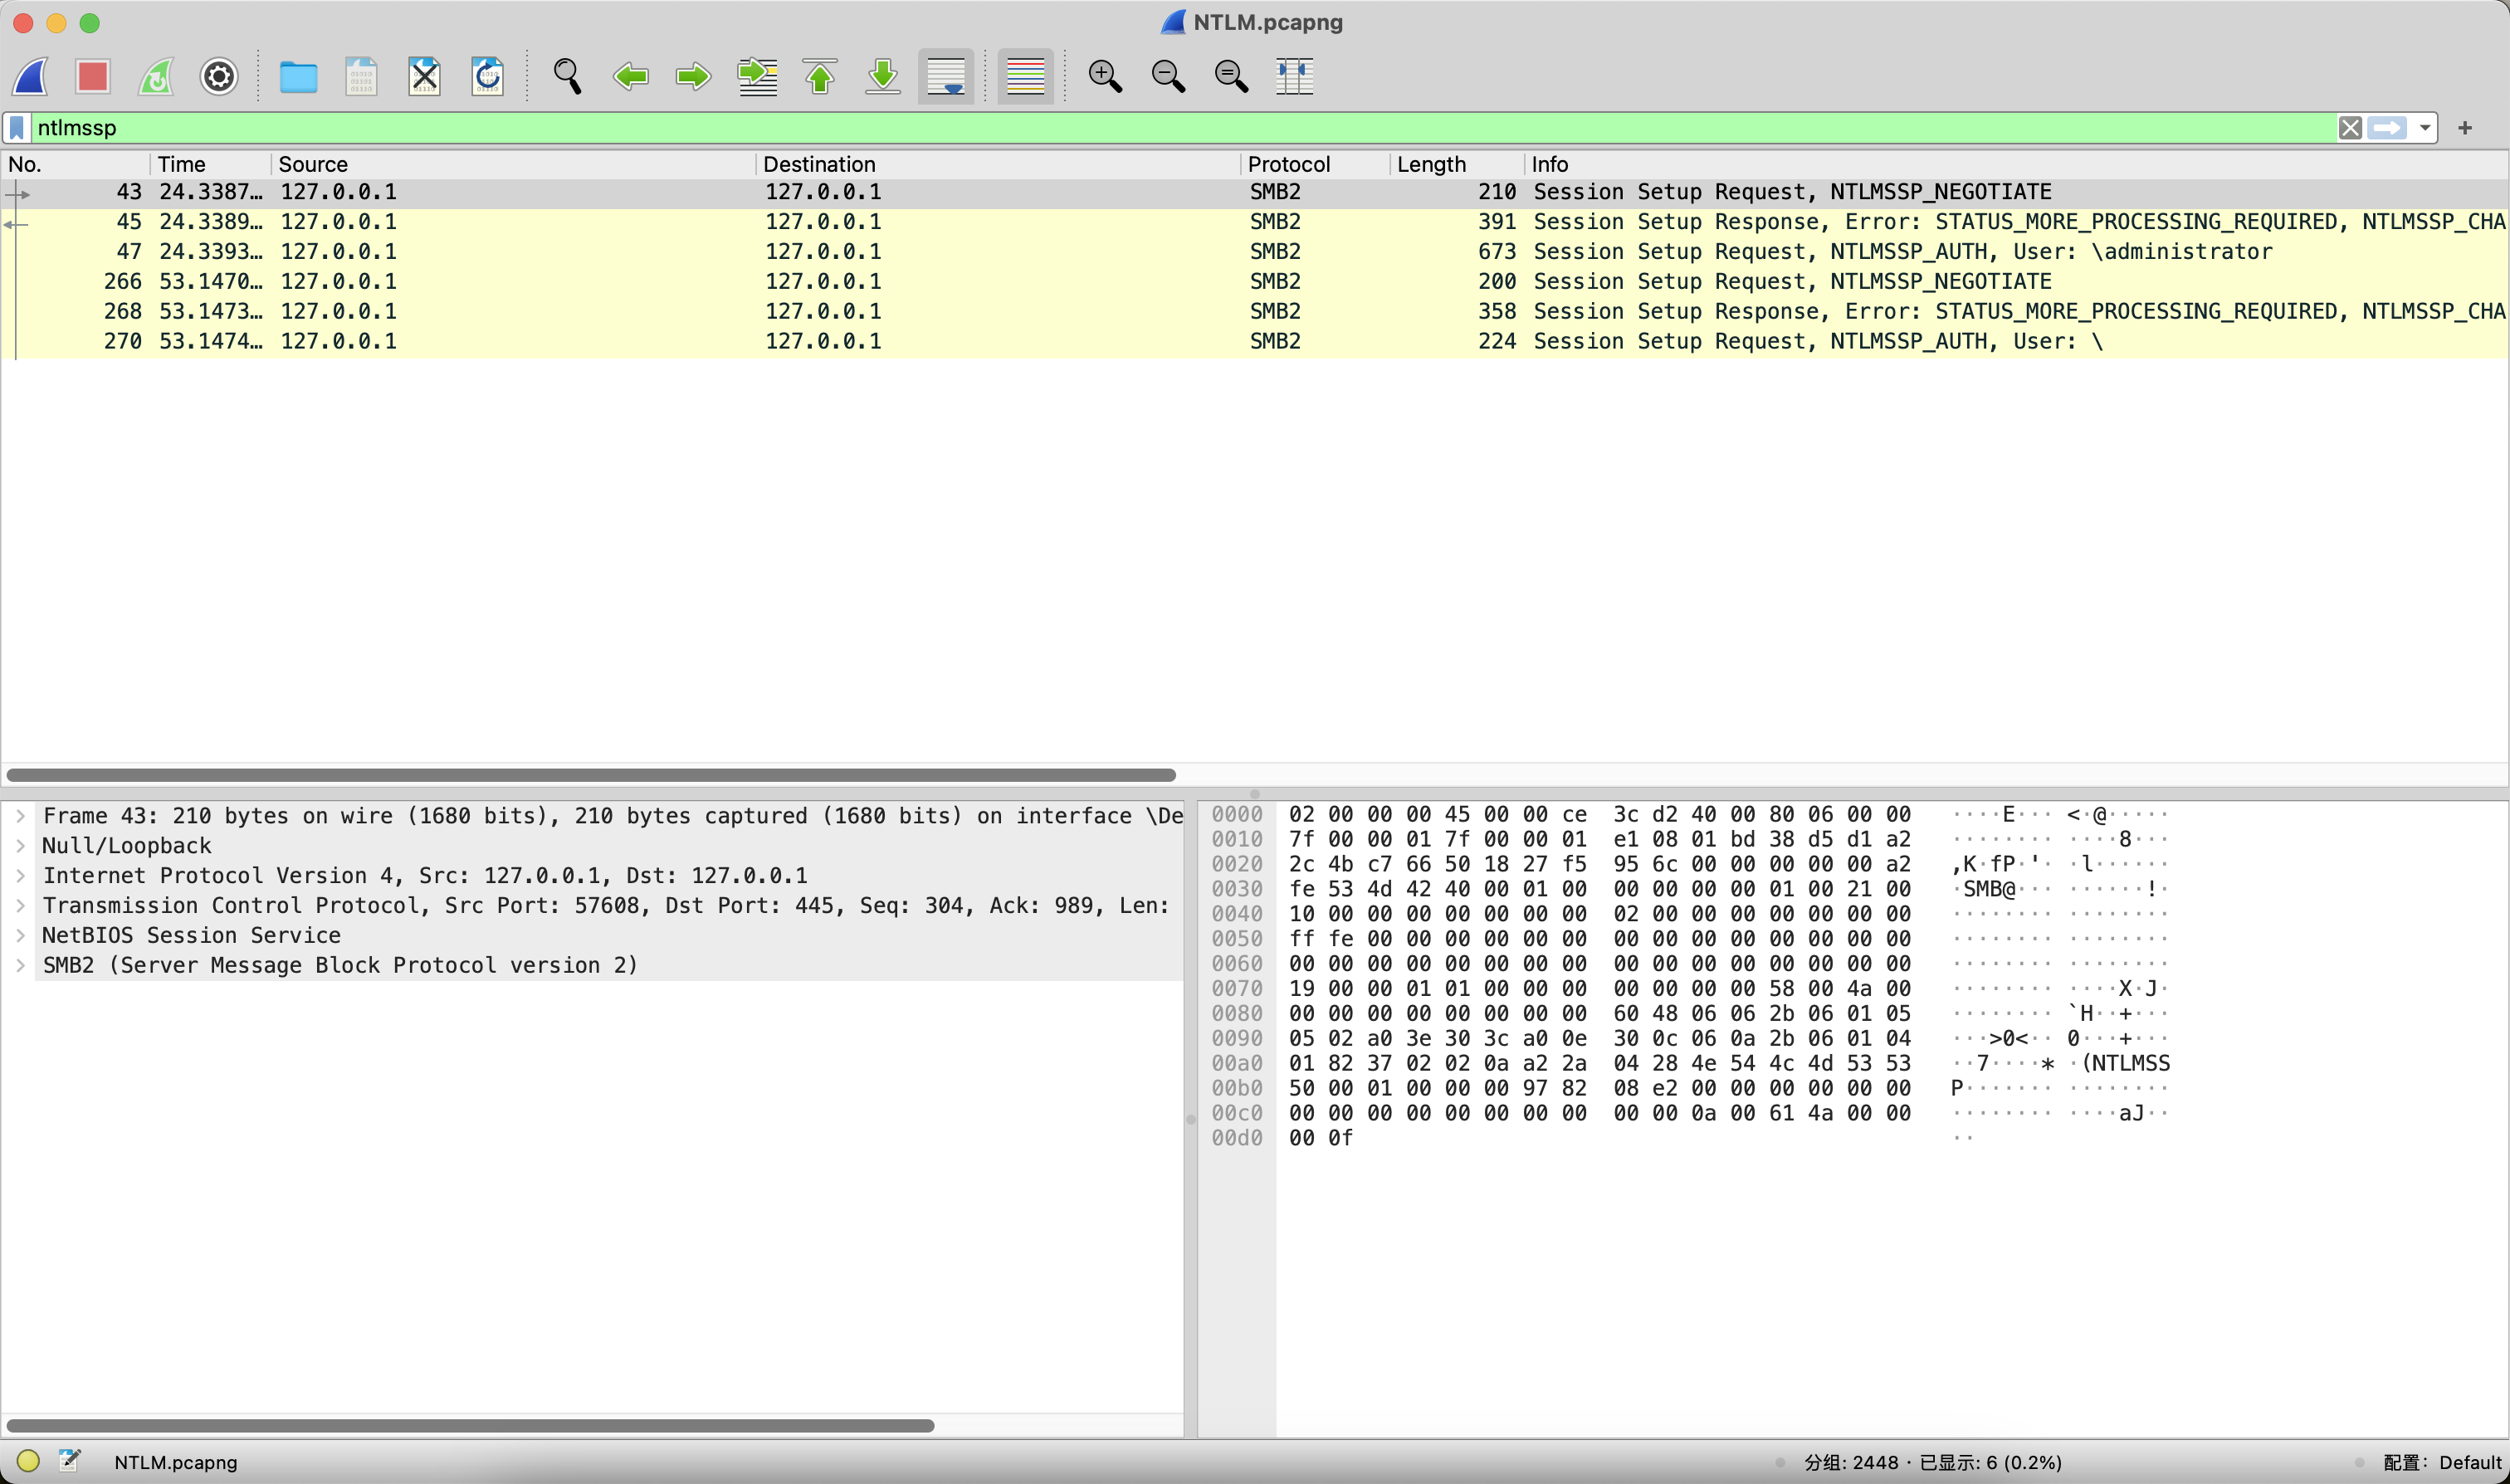Image resolution: width=2510 pixels, height=1484 pixels.
Task: Clear the ntlmssp display filter
Action: click(x=2350, y=128)
